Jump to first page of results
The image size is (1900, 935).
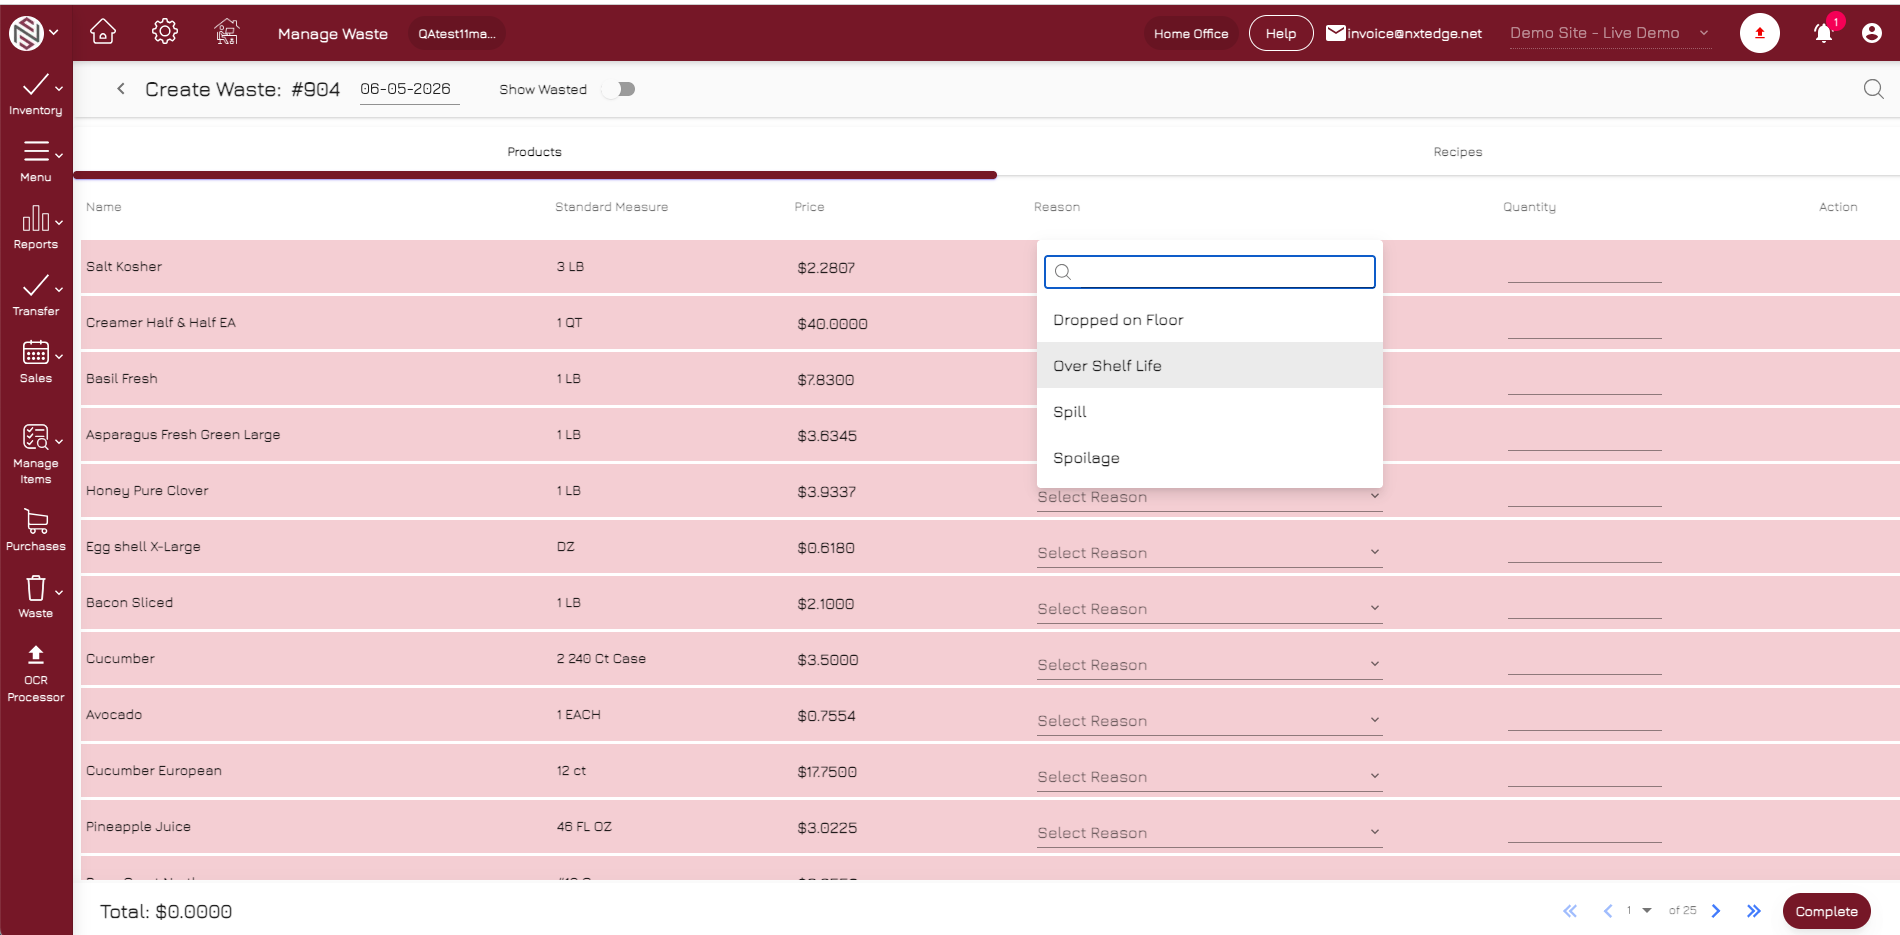click(x=1570, y=911)
